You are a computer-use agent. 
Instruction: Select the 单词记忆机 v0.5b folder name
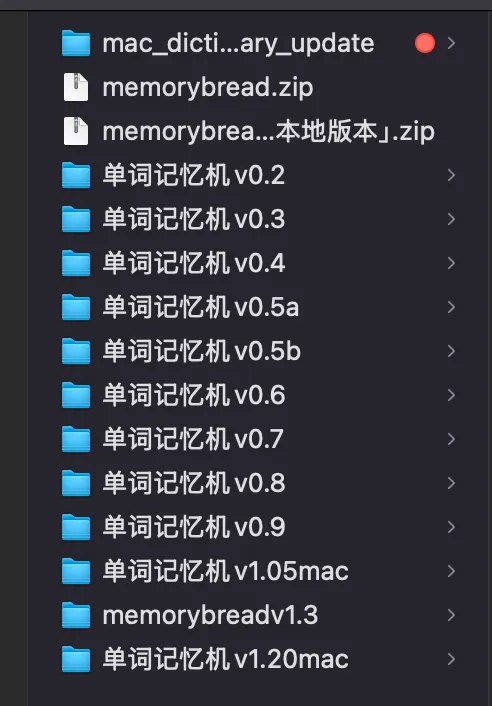click(201, 351)
